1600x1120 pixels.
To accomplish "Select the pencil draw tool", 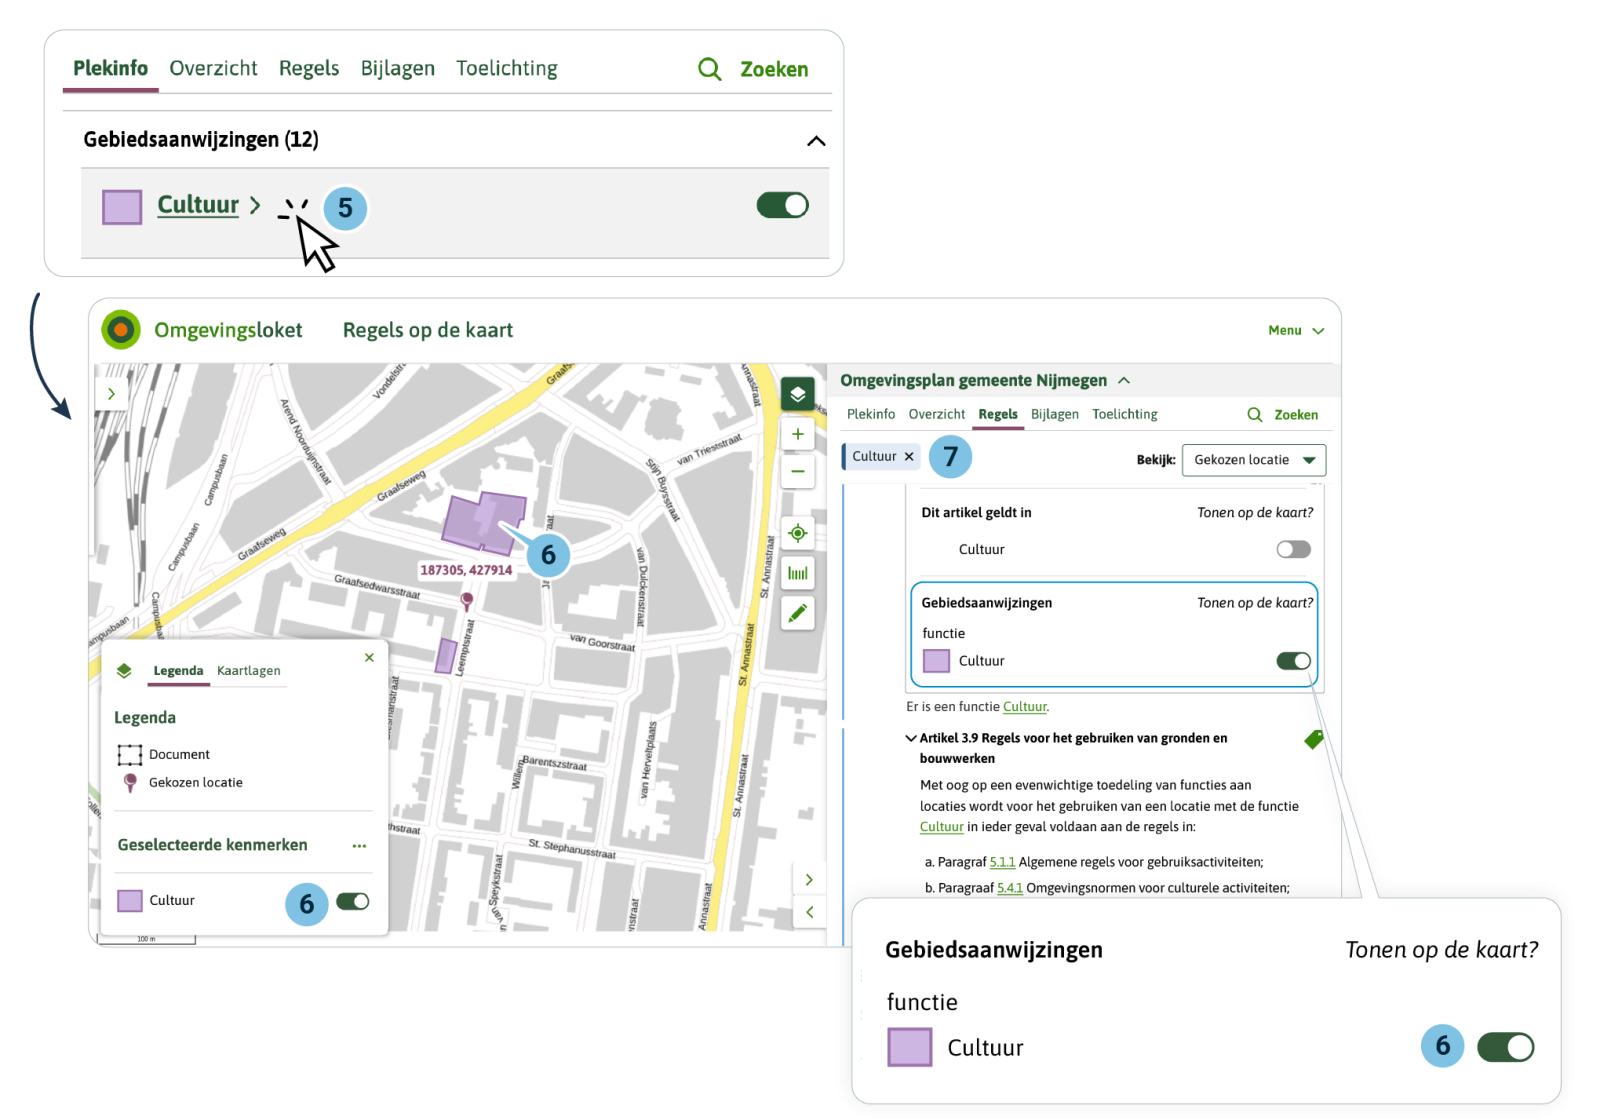I will pyautogui.click(x=797, y=613).
